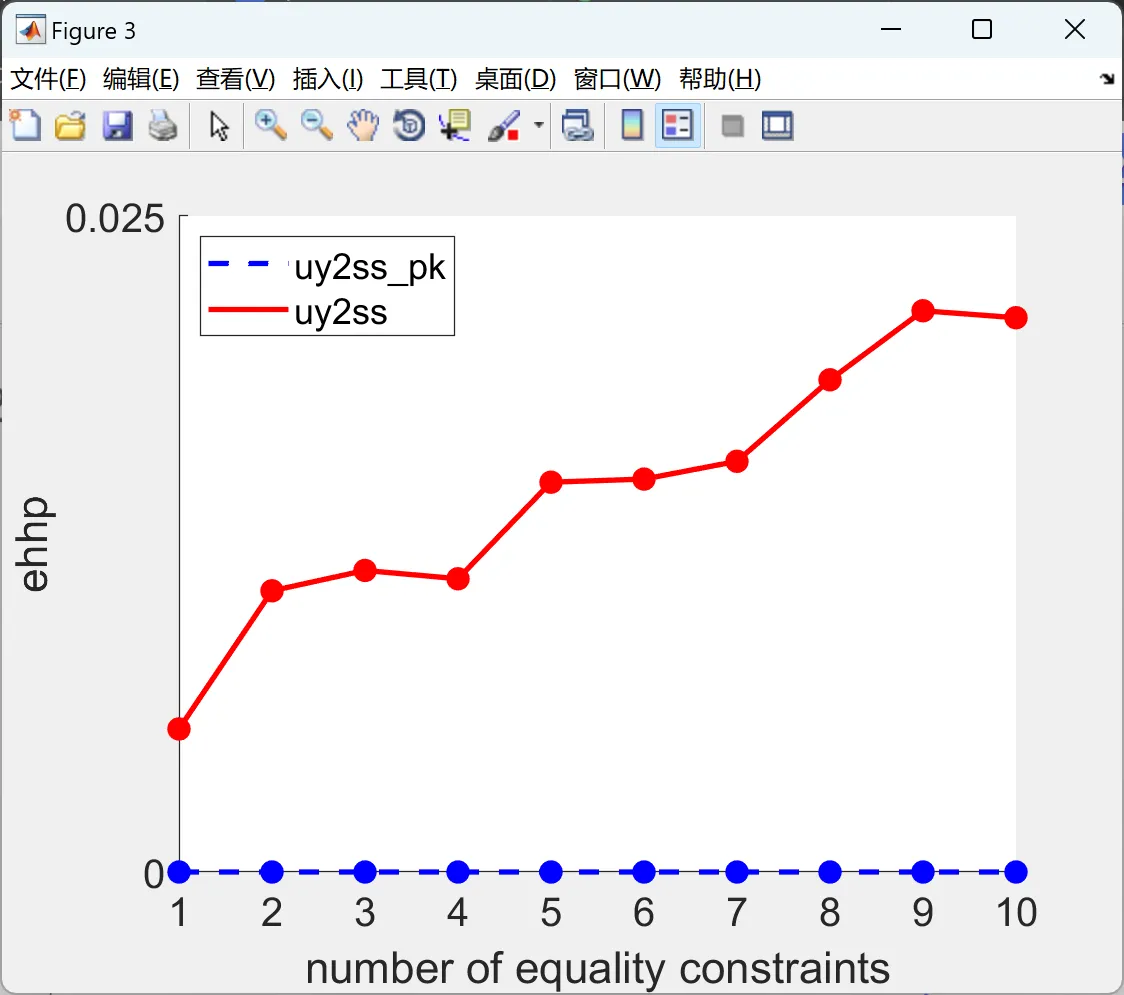Click the 0.025 y-axis tick label
The height and width of the screenshot is (995, 1124).
[115, 219]
